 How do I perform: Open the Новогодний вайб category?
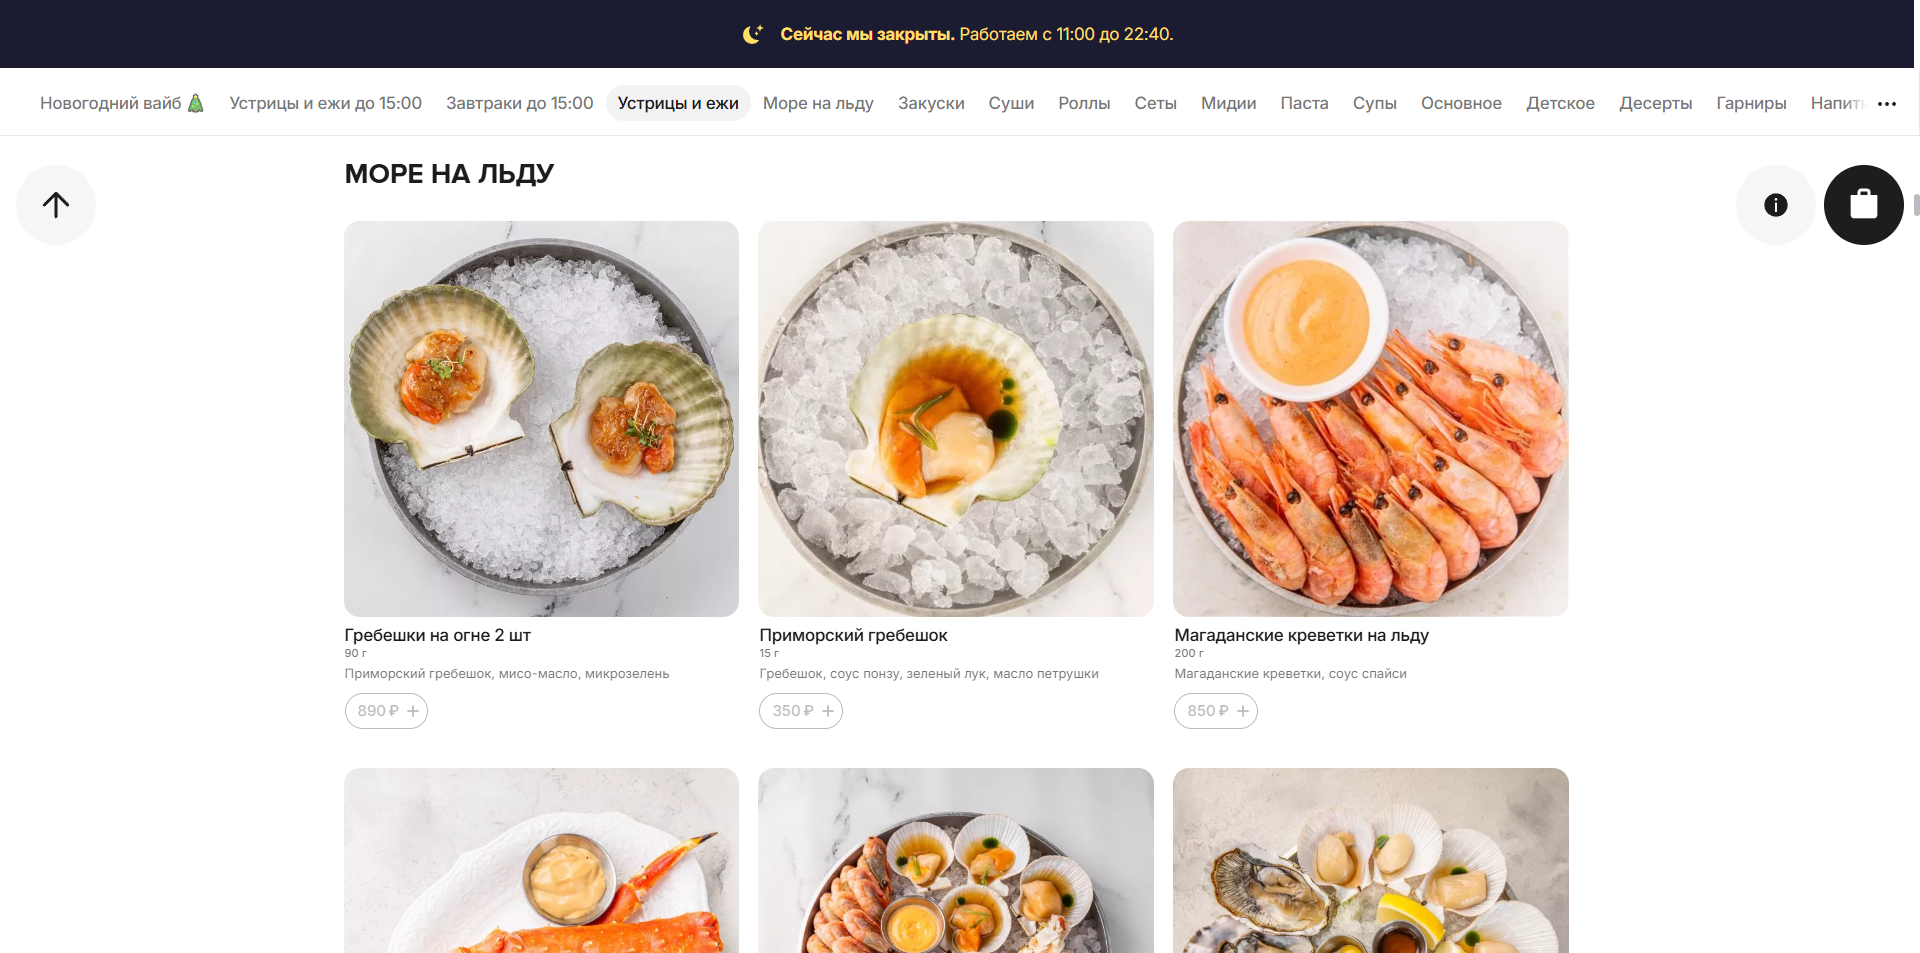(122, 103)
